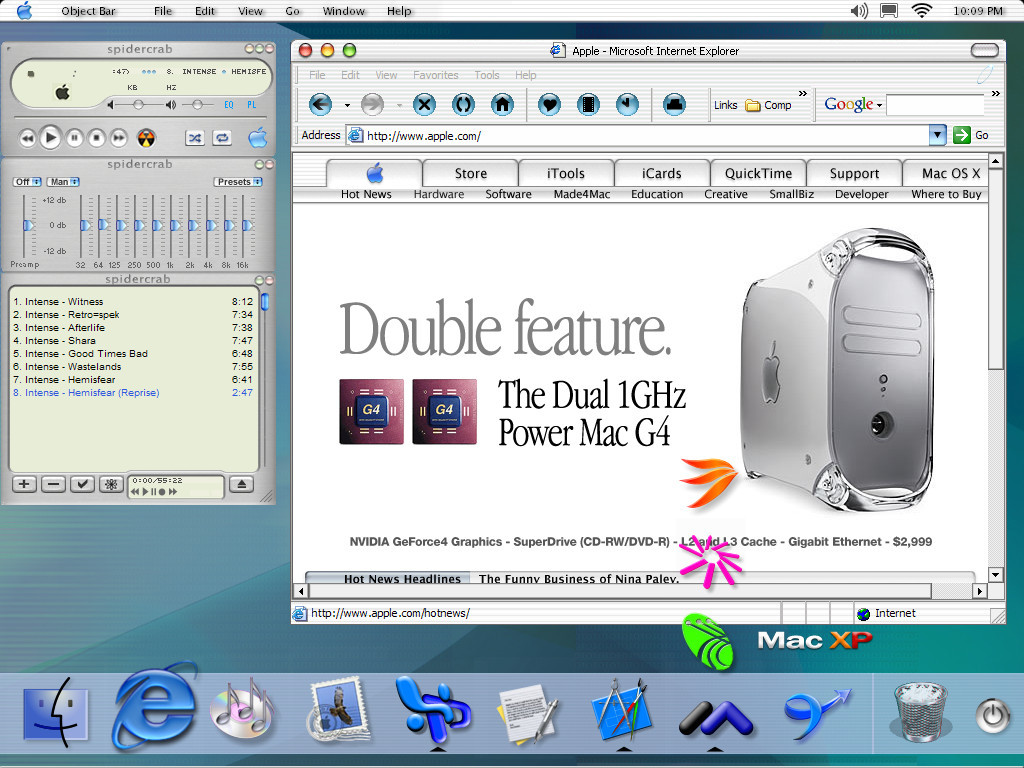This screenshot has width=1024, height=768.
Task: Toggle the equalizer Off switch
Action: tap(27, 182)
